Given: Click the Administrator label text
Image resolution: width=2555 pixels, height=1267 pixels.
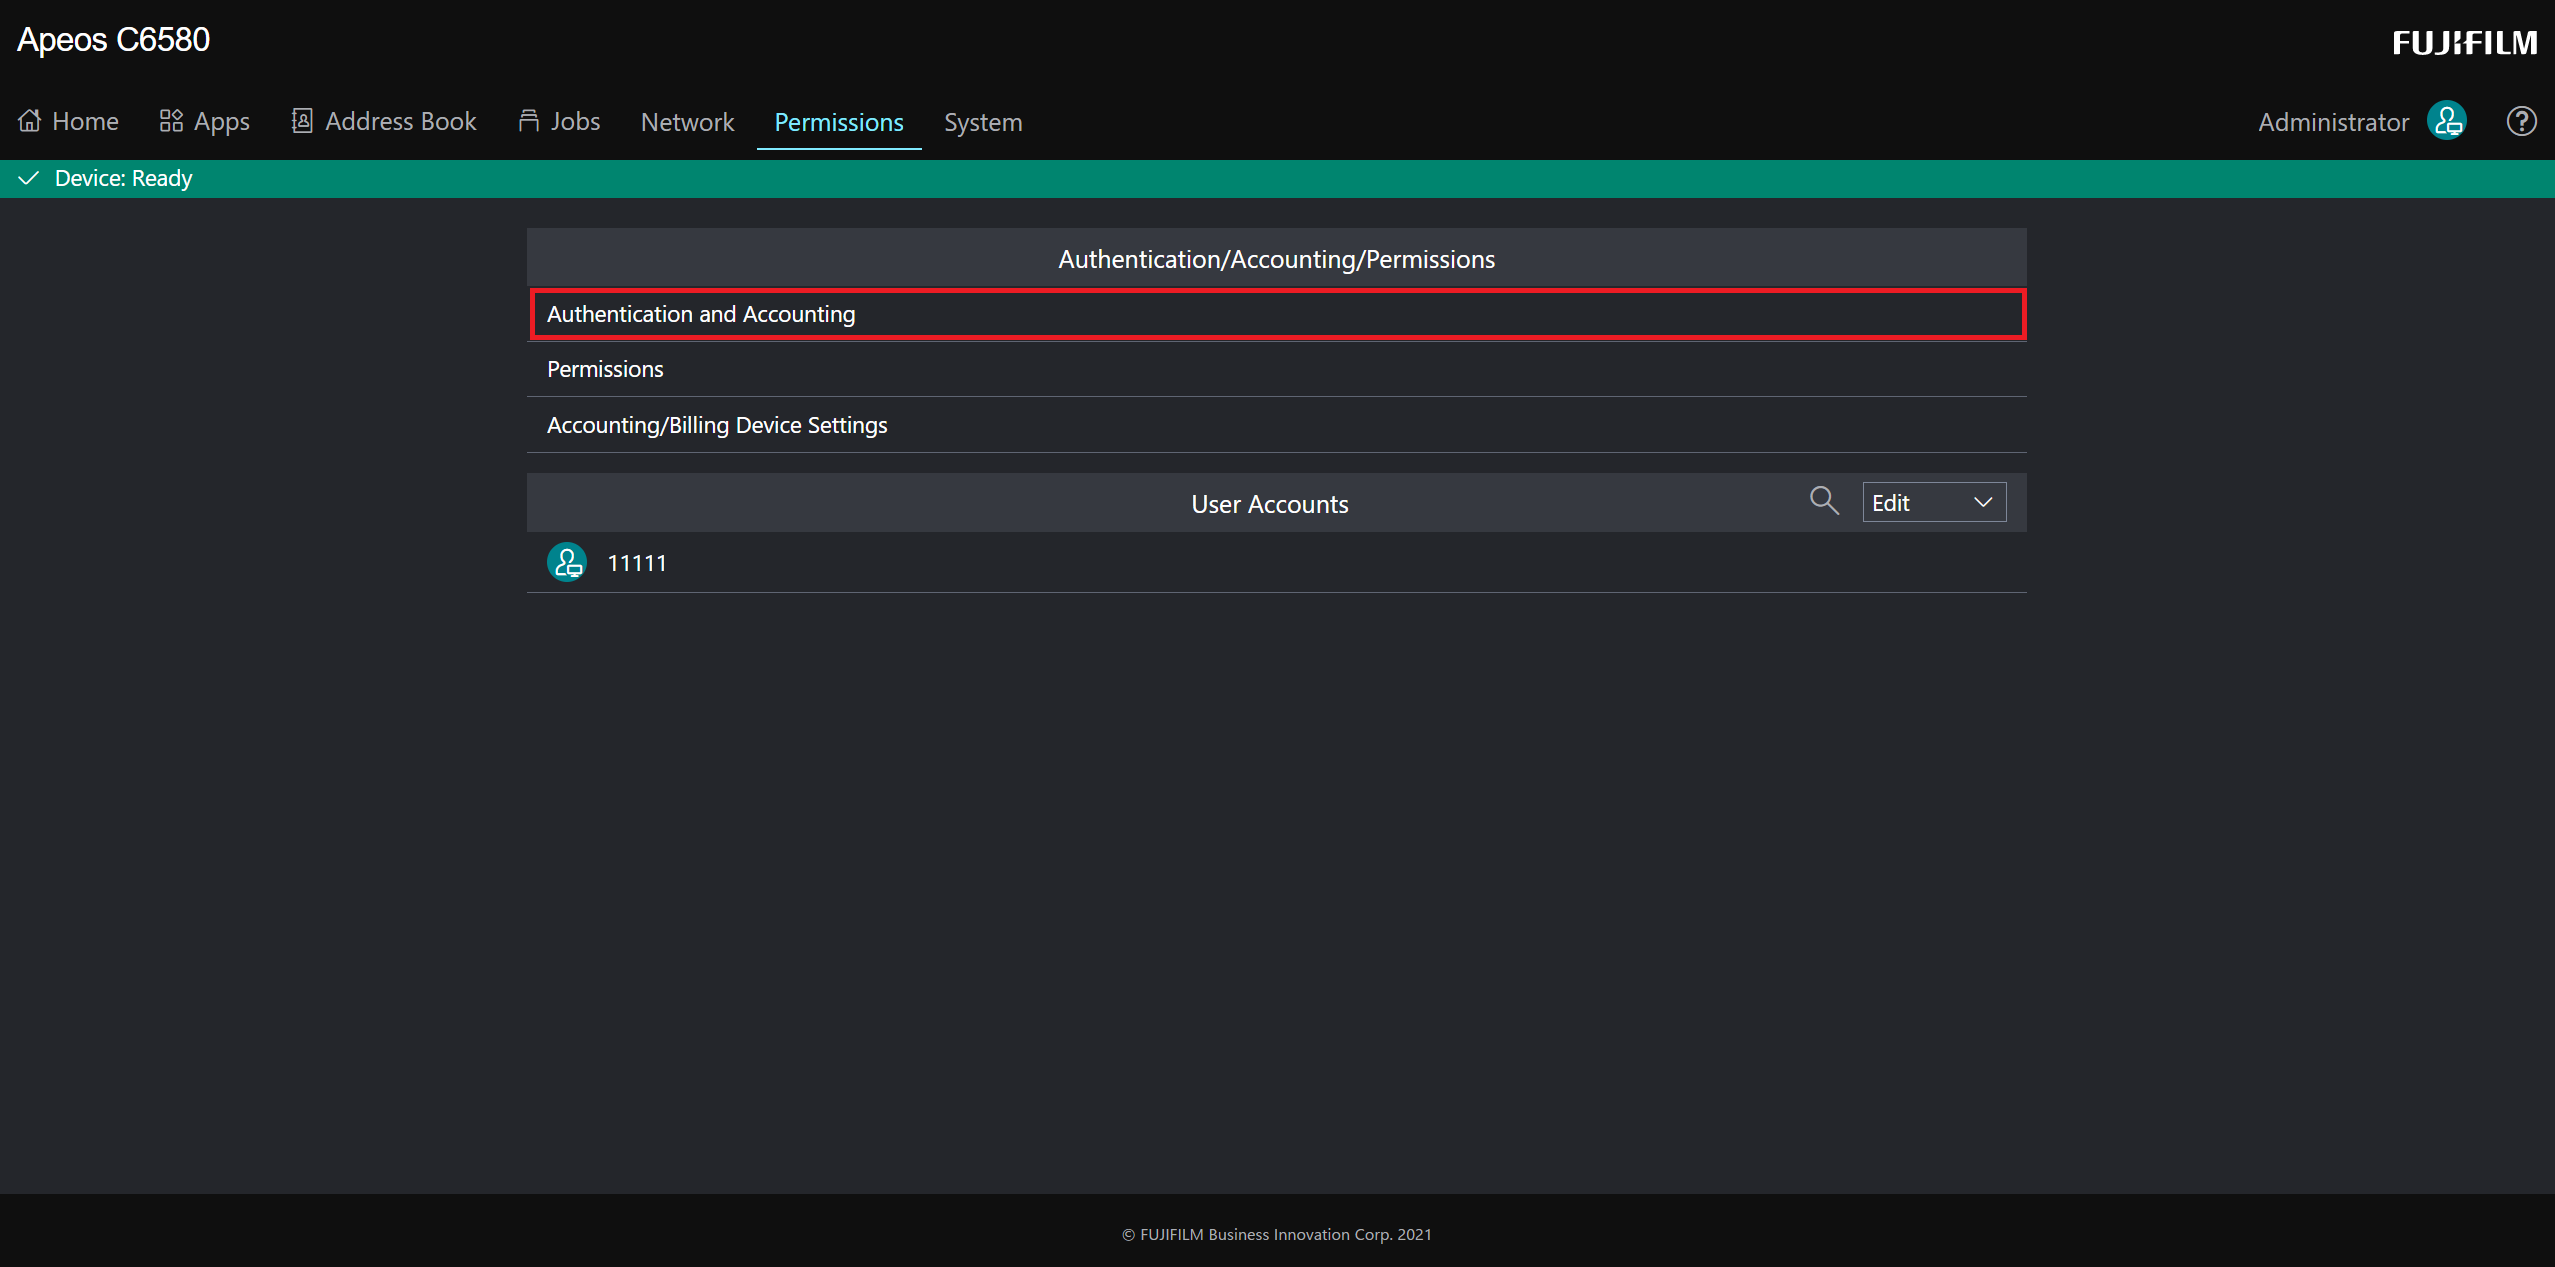Looking at the screenshot, I should [2333, 122].
